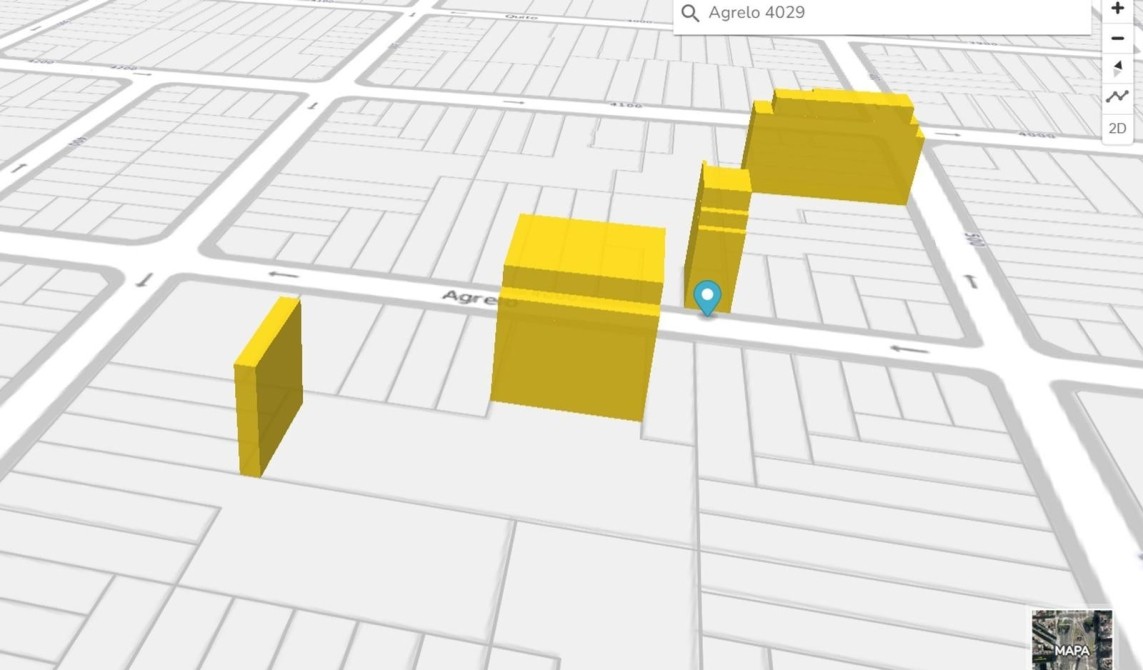The width and height of the screenshot is (1143, 670).
Task: Click the Quito street label at top
Action: tap(521, 16)
